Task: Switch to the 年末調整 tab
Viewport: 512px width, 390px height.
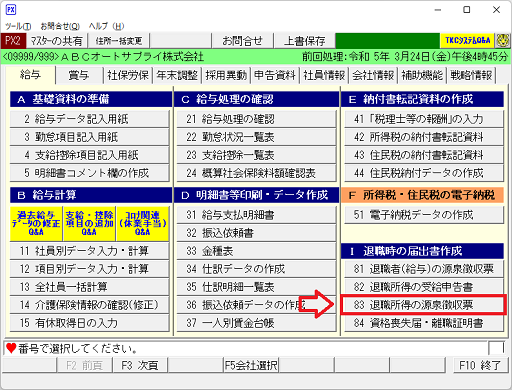Action: coord(177,75)
